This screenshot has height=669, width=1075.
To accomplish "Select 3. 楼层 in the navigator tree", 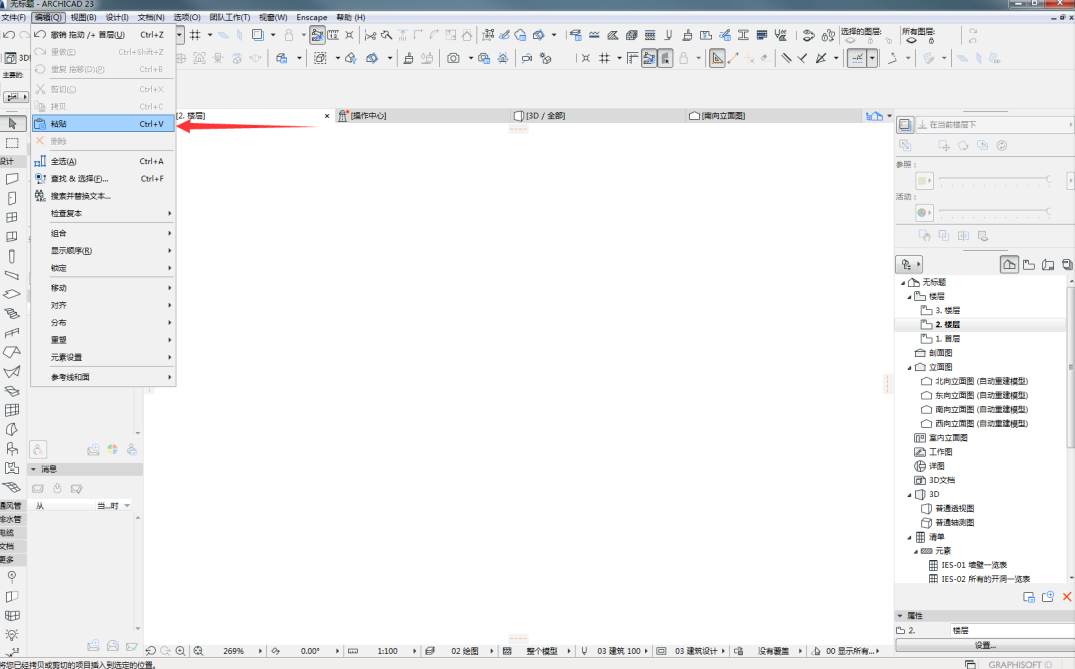I will pos(947,311).
